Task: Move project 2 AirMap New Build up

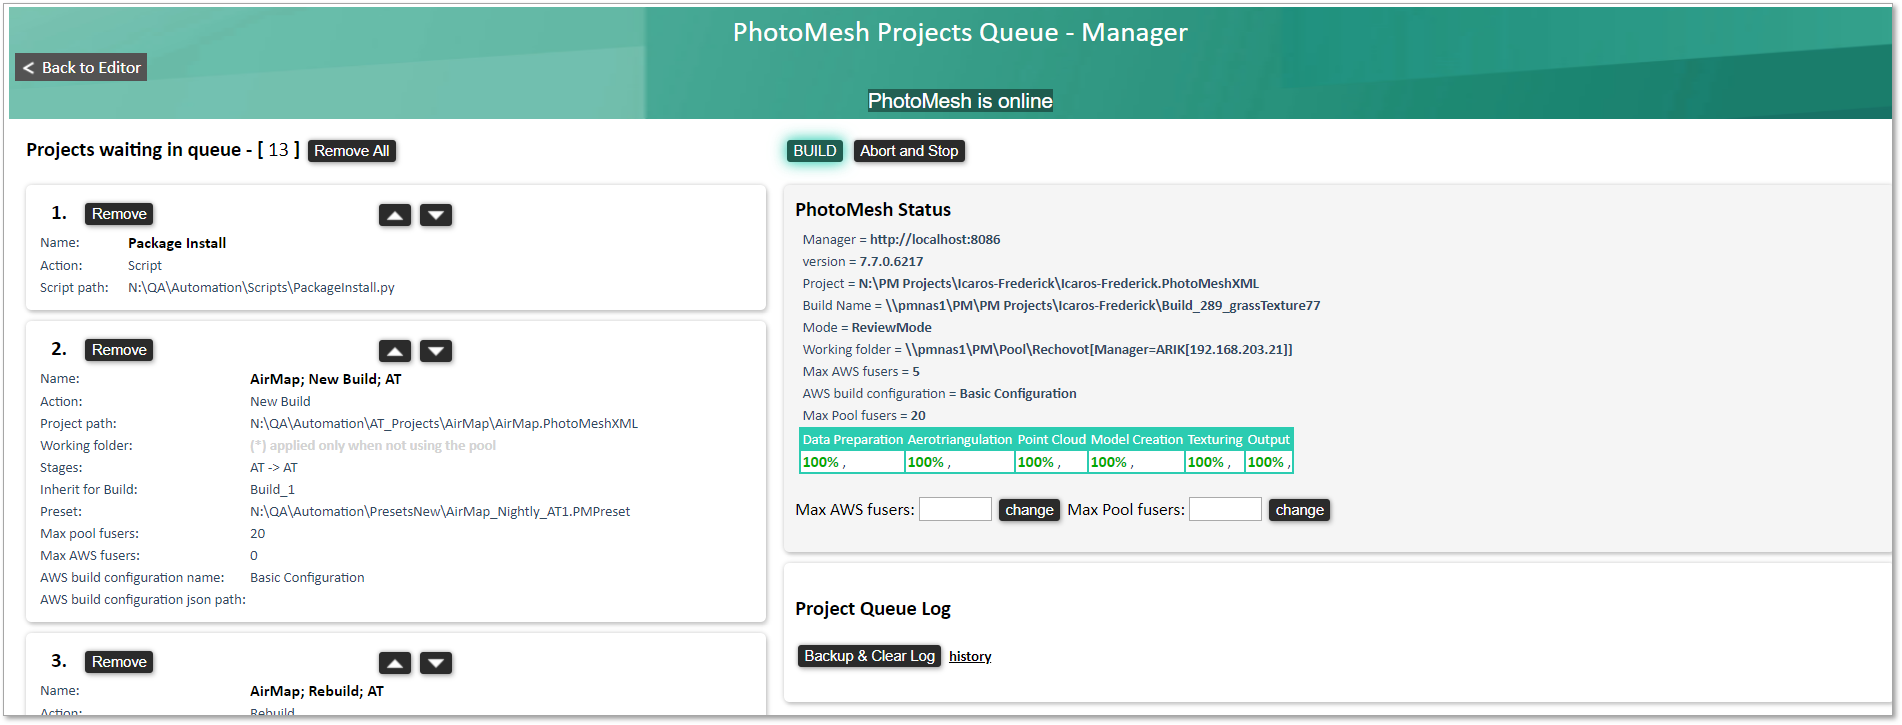Action: coord(395,351)
